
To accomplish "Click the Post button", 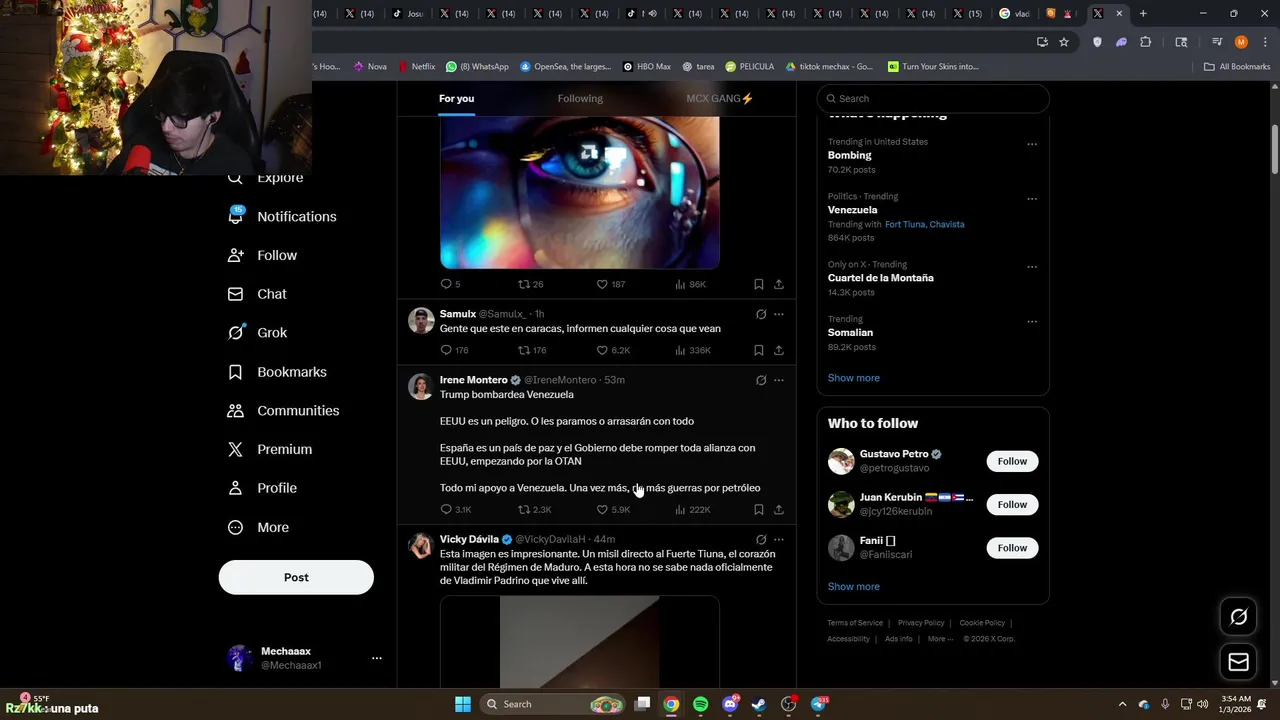I will click(x=296, y=577).
